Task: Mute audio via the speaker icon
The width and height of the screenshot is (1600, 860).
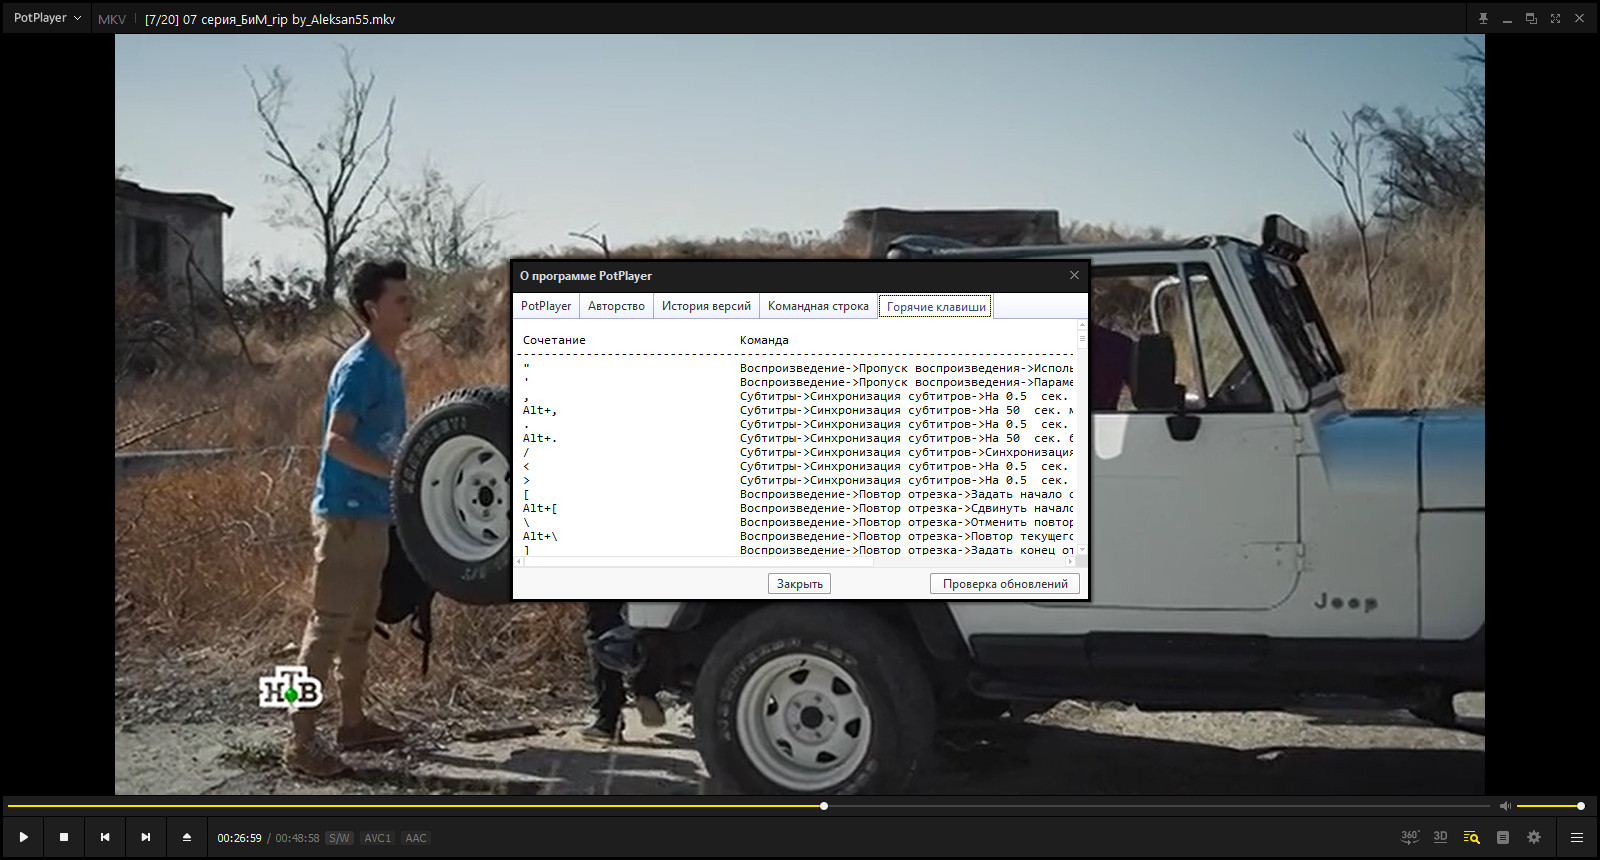Action: pos(1505,806)
